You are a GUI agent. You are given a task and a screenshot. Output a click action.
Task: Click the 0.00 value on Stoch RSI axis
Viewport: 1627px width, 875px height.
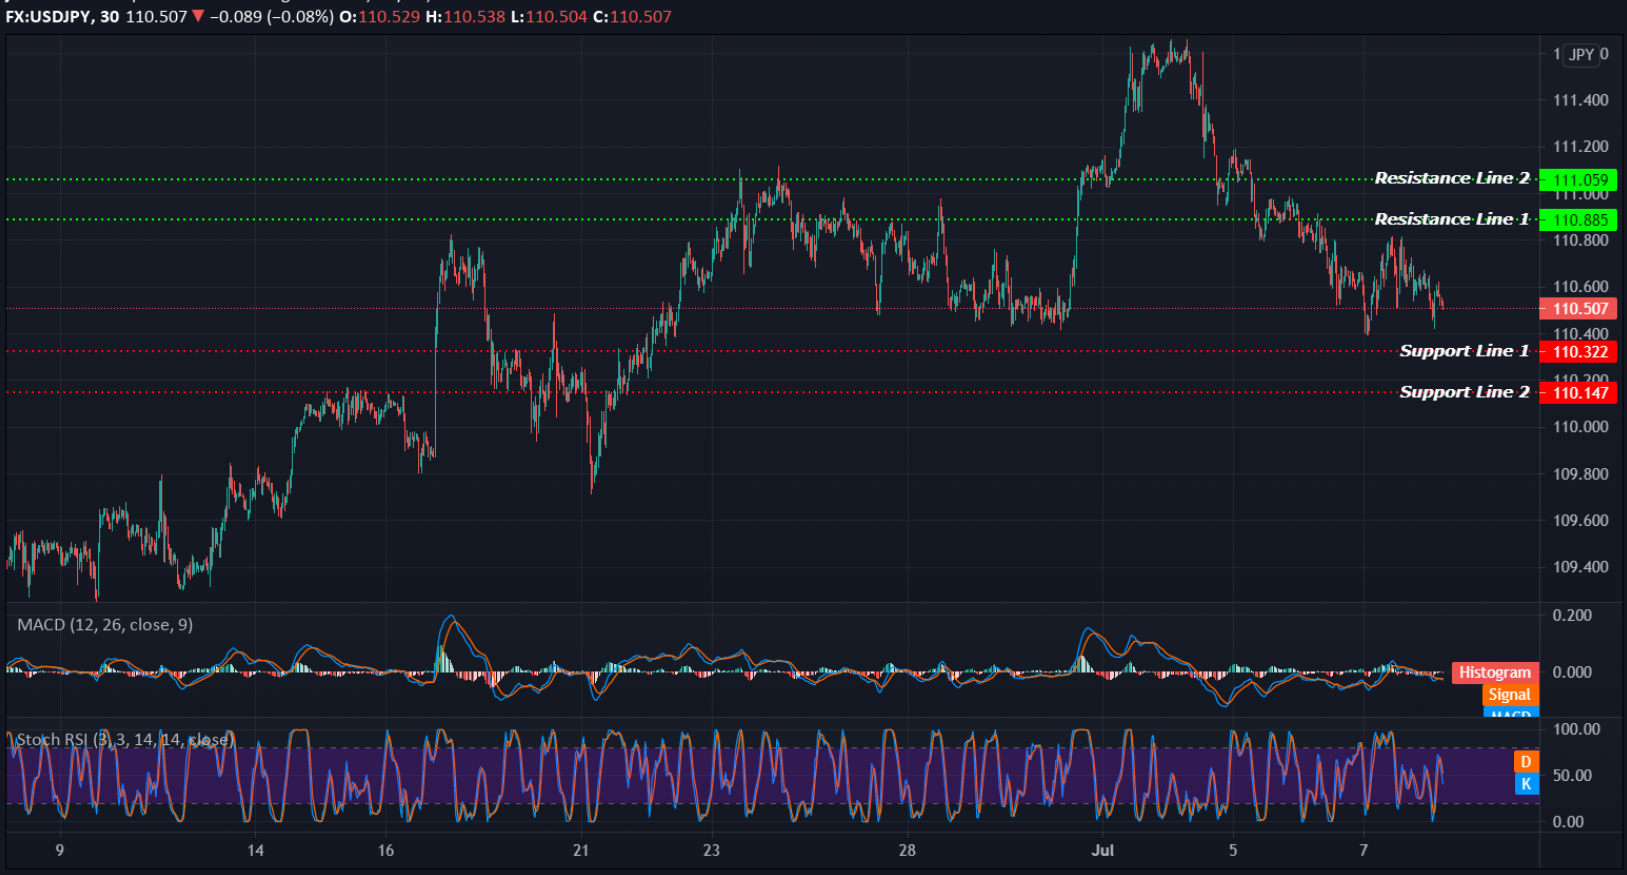click(1568, 822)
